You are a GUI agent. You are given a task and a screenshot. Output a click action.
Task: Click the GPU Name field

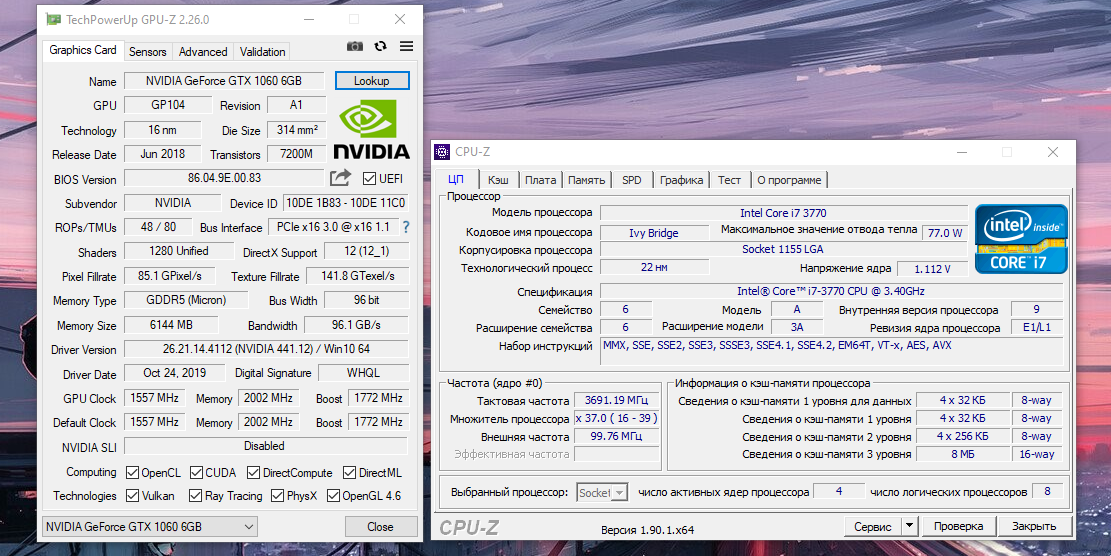coord(224,81)
